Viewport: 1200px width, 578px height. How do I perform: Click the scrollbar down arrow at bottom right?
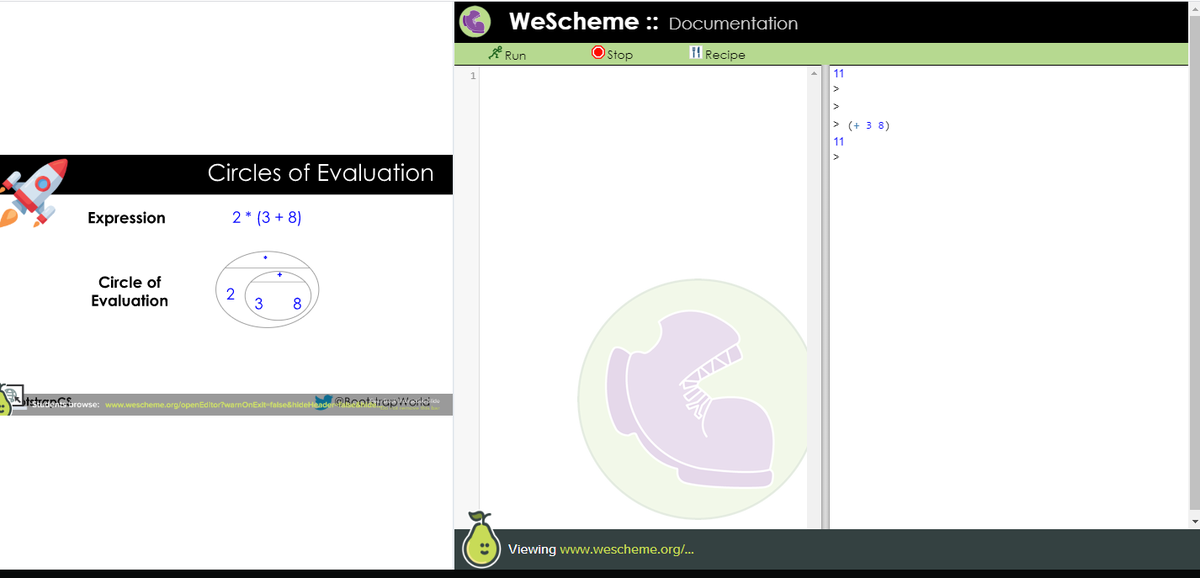click(1193, 521)
